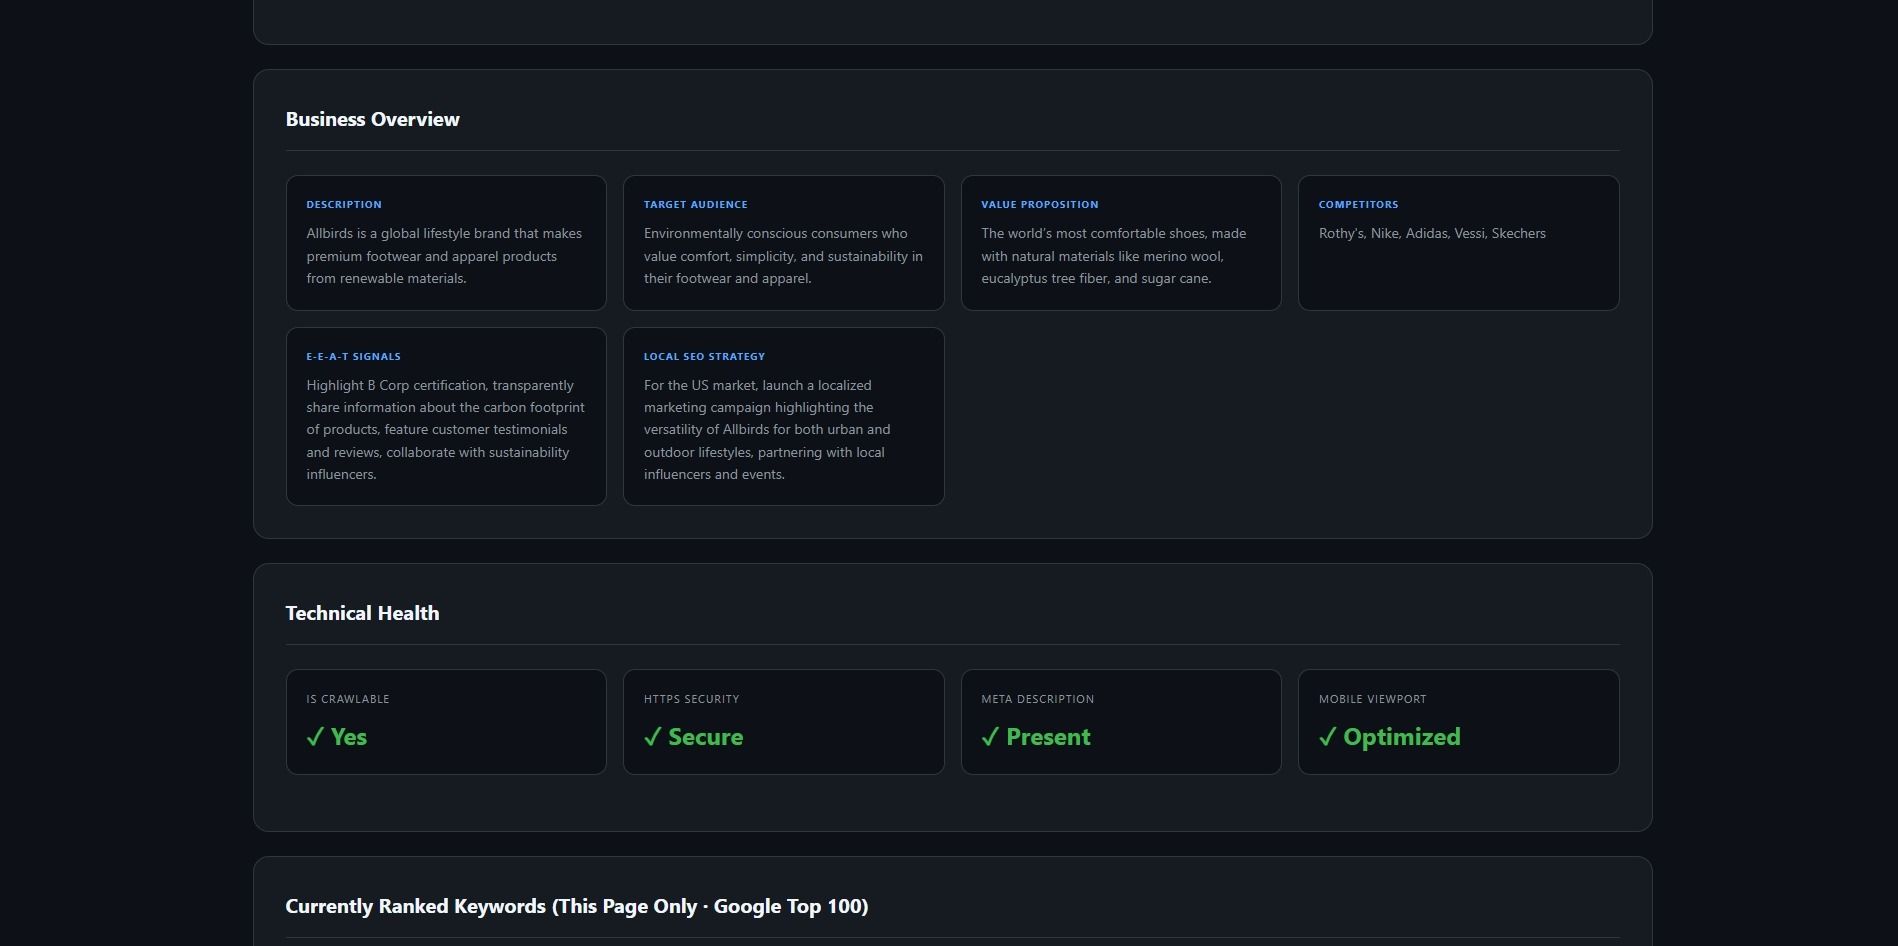Select the VALUE PROPOSITION card label
Screen dimensions: 1898x946
click(x=1039, y=204)
